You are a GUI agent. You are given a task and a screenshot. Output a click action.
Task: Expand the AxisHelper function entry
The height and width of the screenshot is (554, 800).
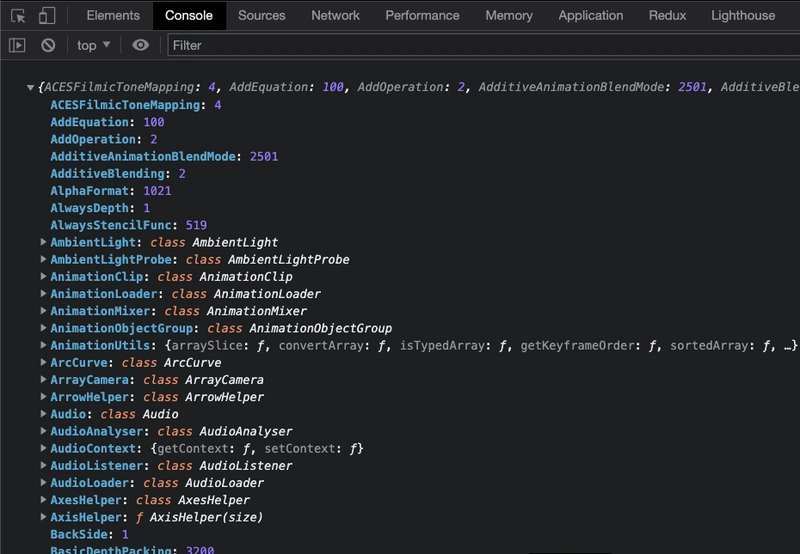[43, 517]
